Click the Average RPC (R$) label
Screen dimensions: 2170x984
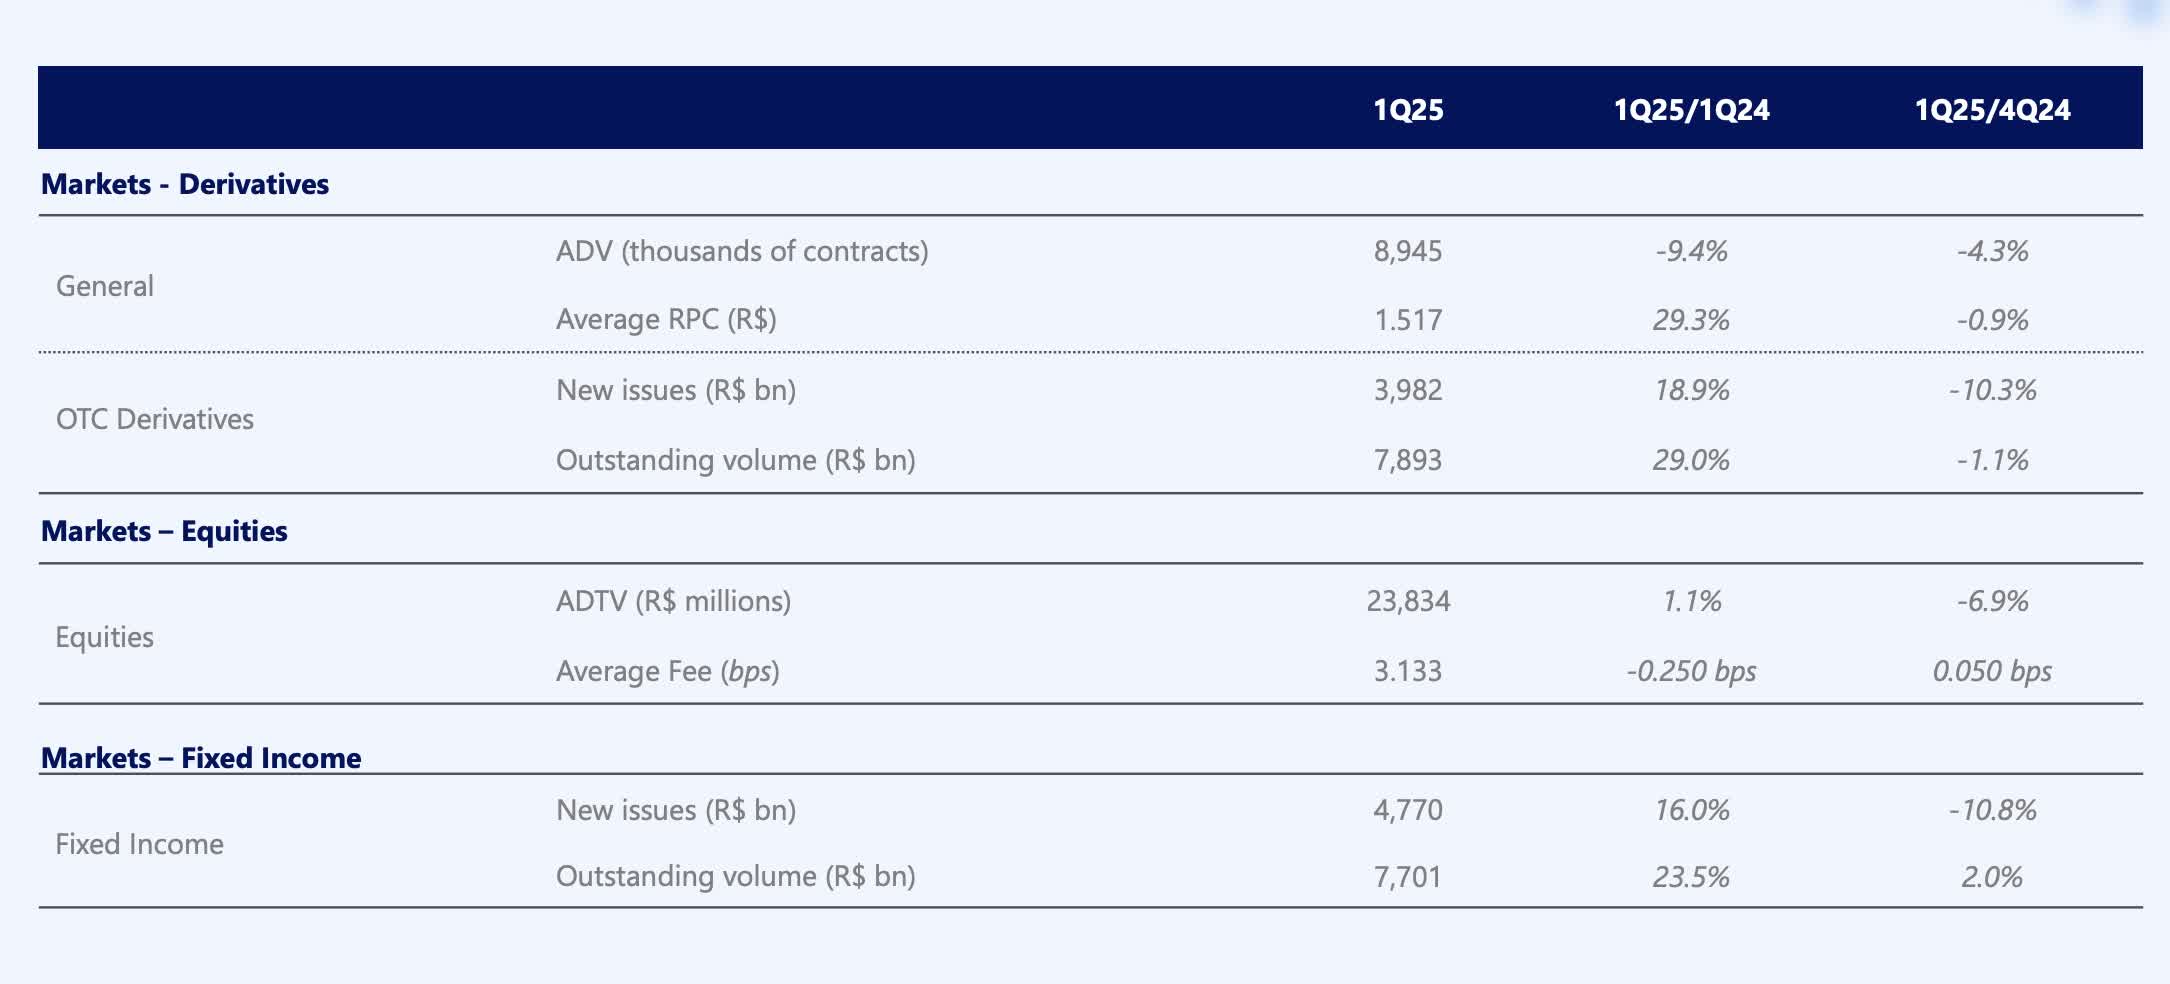click(666, 319)
